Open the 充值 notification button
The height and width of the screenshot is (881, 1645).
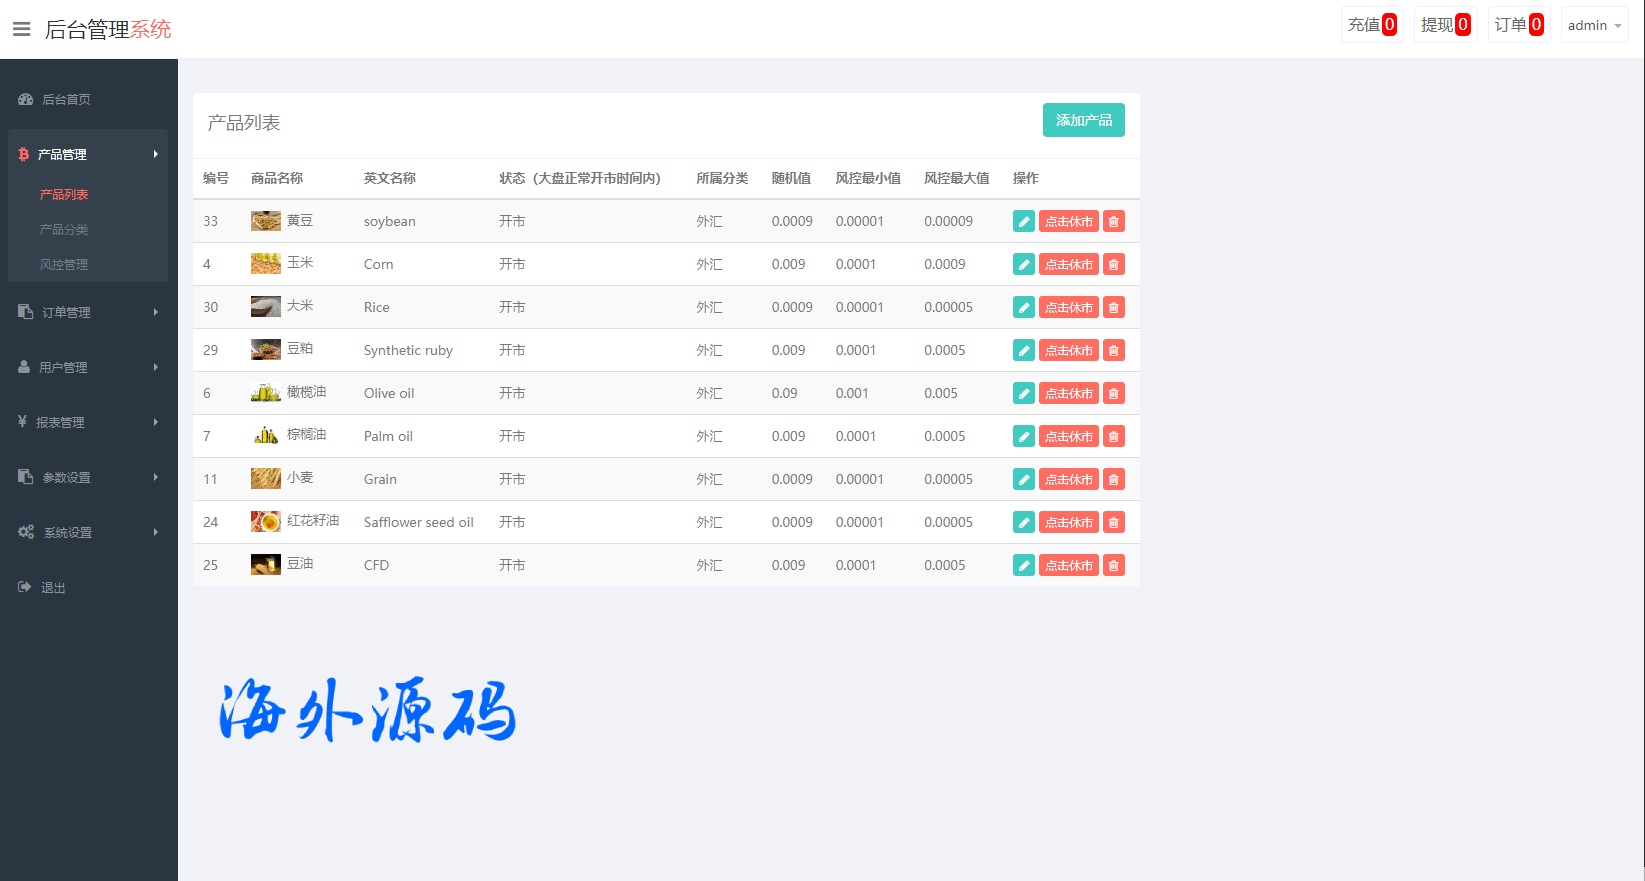point(1371,25)
